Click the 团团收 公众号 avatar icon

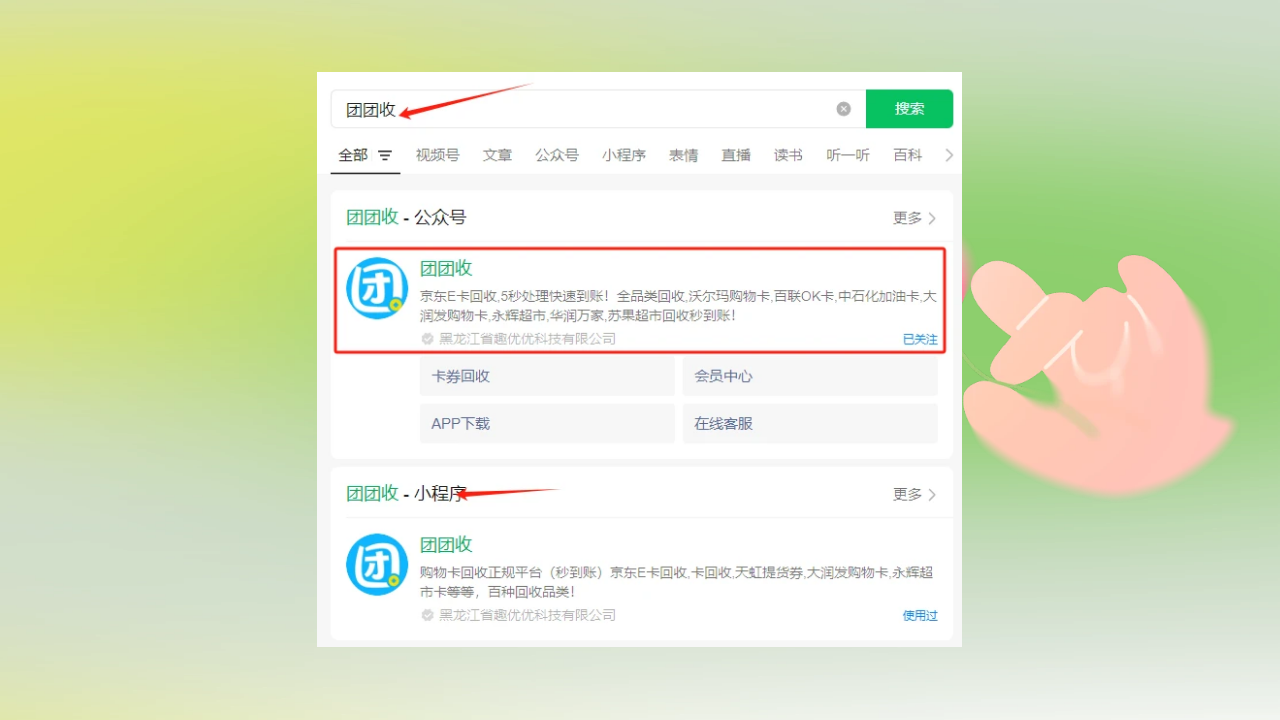pos(377,288)
